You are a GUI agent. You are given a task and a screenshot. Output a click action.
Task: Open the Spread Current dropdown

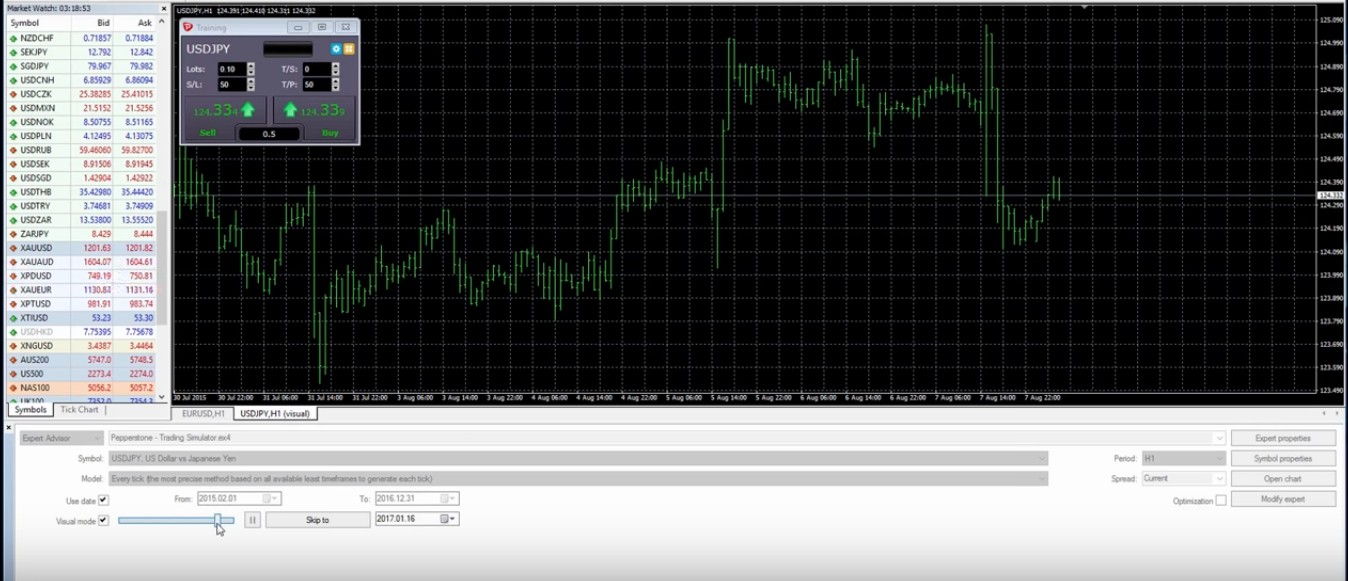pyautogui.click(x=1184, y=478)
